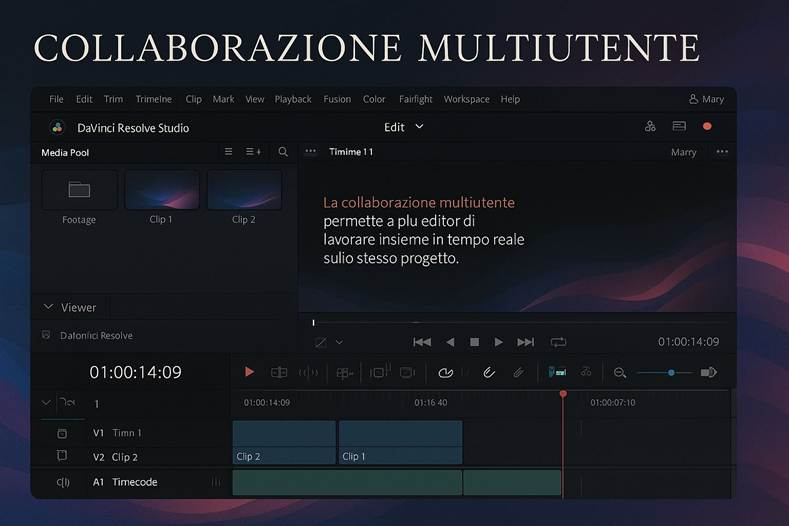
Task: Mute the A1 Timecode audio track
Action: pos(63,482)
